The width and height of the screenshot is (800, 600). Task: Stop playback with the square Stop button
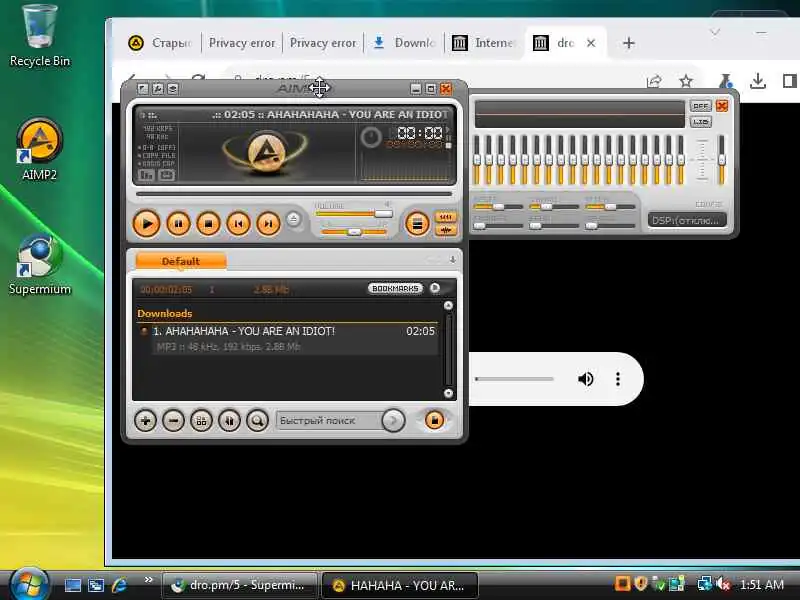tap(208, 224)
